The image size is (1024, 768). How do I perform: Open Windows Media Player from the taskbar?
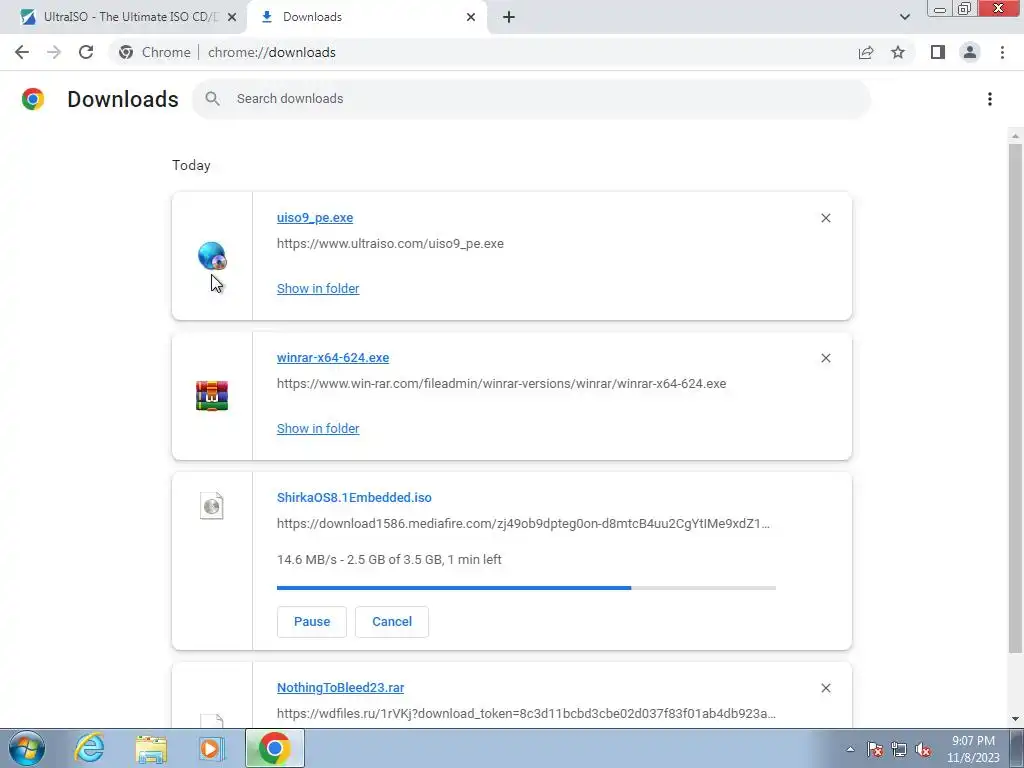(x=211, y=748)
